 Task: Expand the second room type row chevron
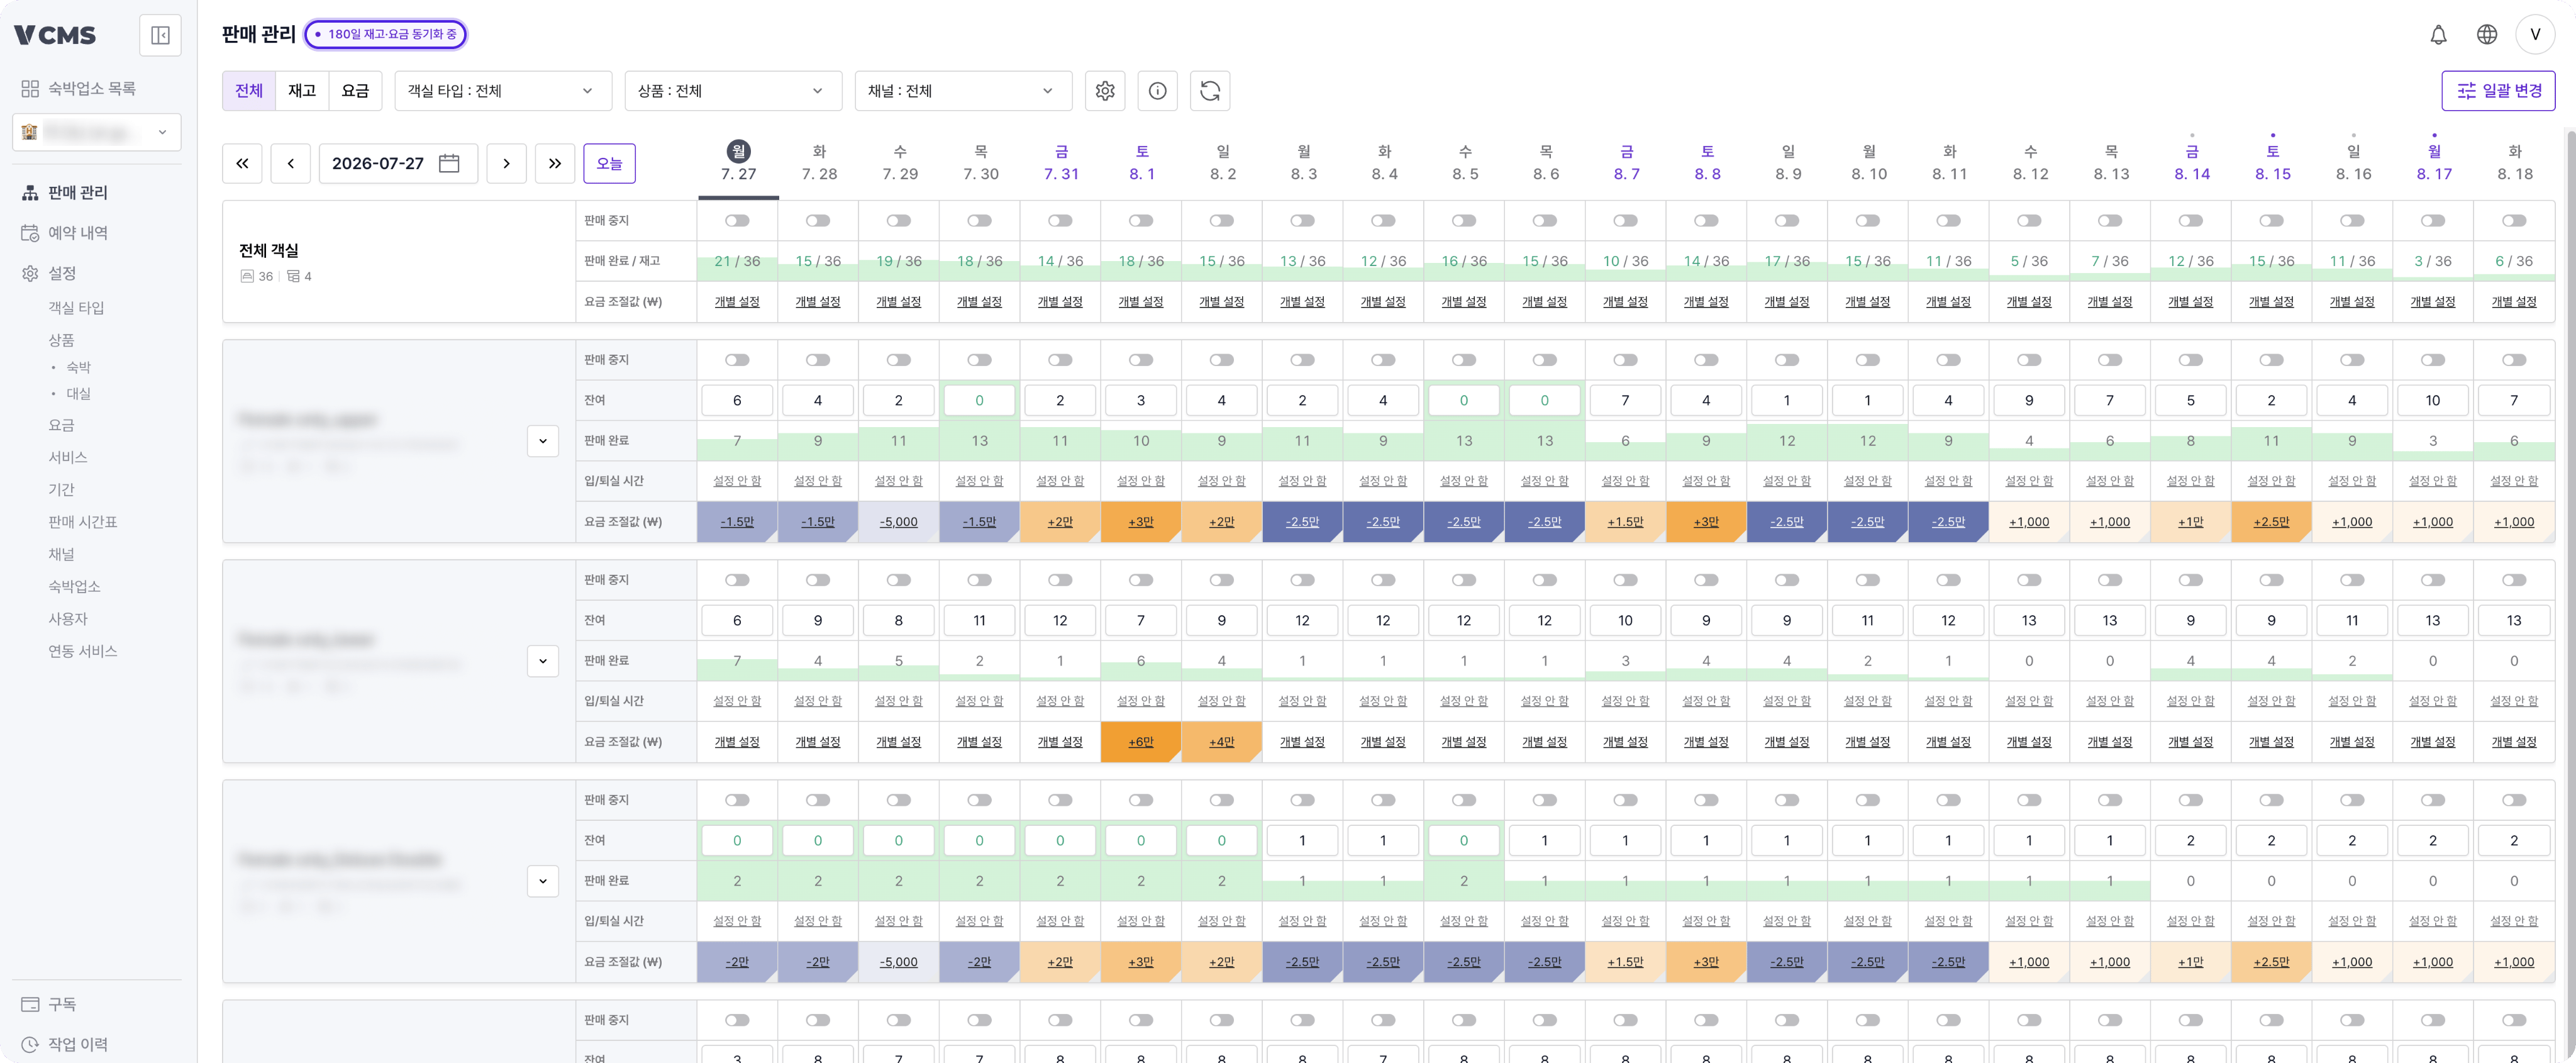(x=543, y=661)
